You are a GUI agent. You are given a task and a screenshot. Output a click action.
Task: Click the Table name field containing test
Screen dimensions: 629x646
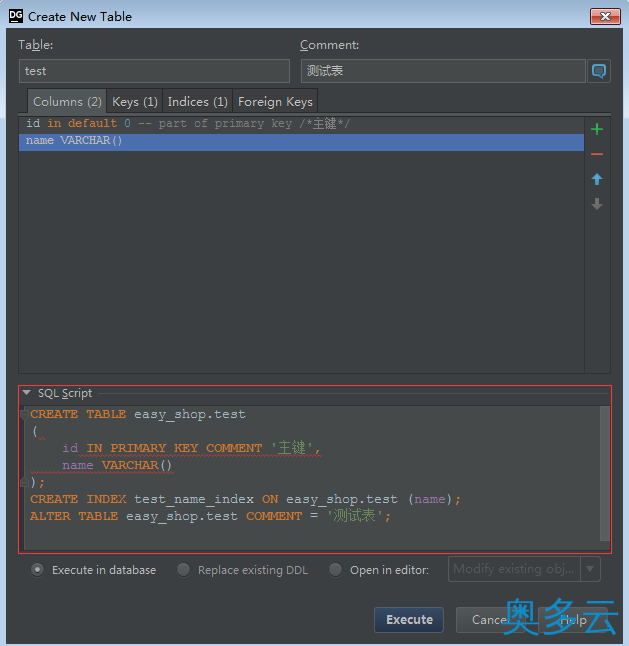154,71
